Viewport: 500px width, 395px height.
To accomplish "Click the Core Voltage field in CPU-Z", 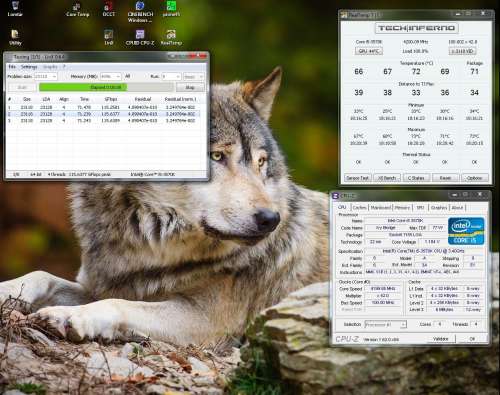I will 432,242.
